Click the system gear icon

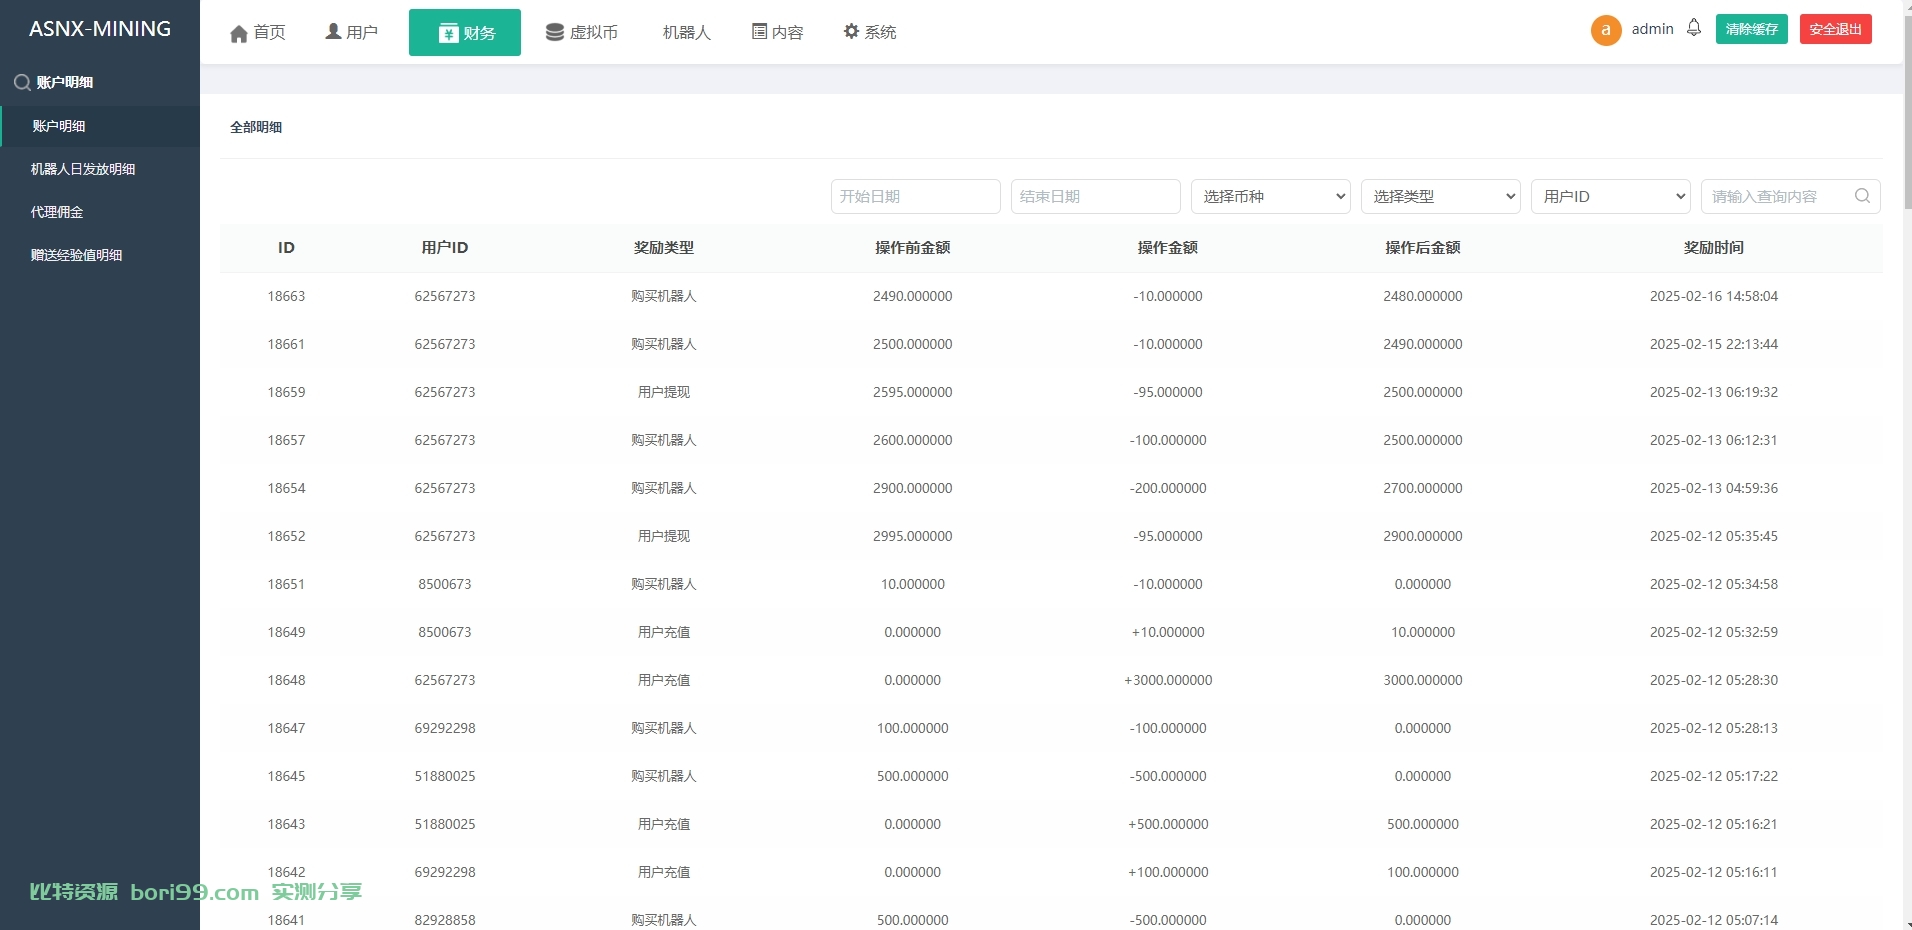pyautogui.click(x=851, y=31)
